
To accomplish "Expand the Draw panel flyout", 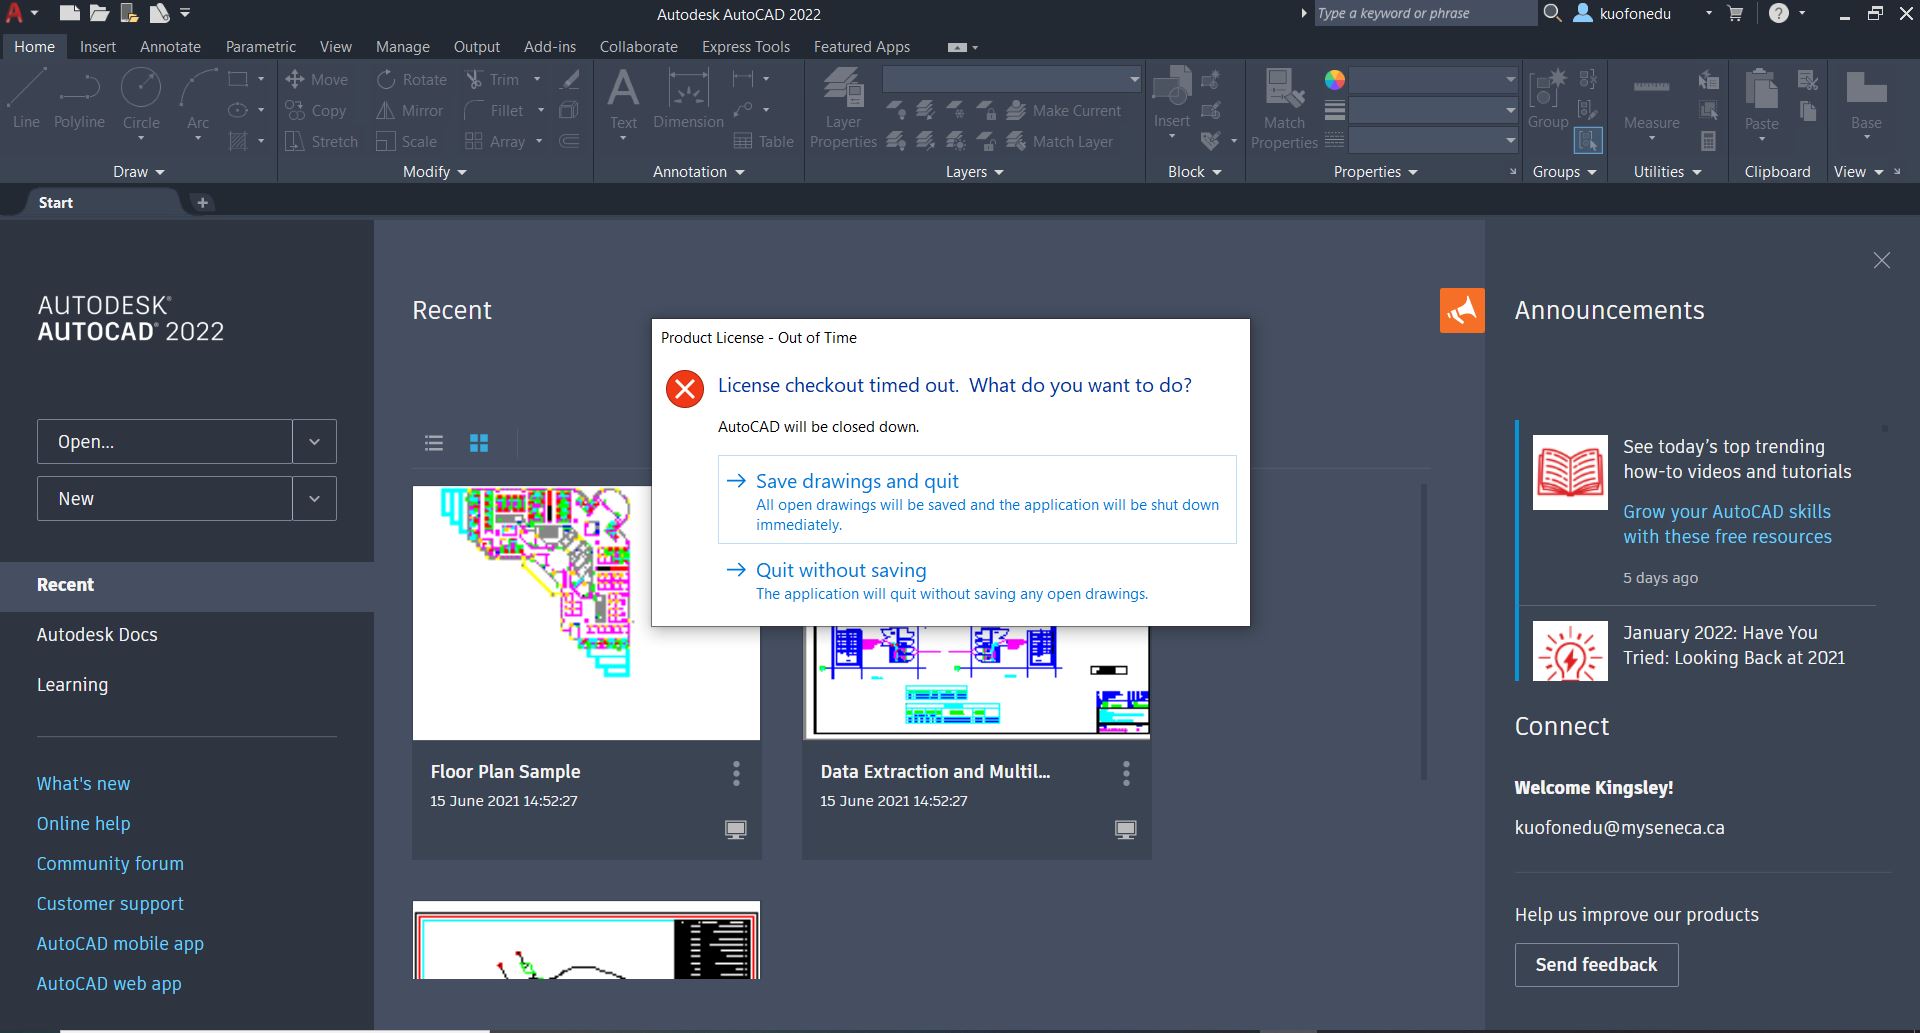I will tap(138, 172).
